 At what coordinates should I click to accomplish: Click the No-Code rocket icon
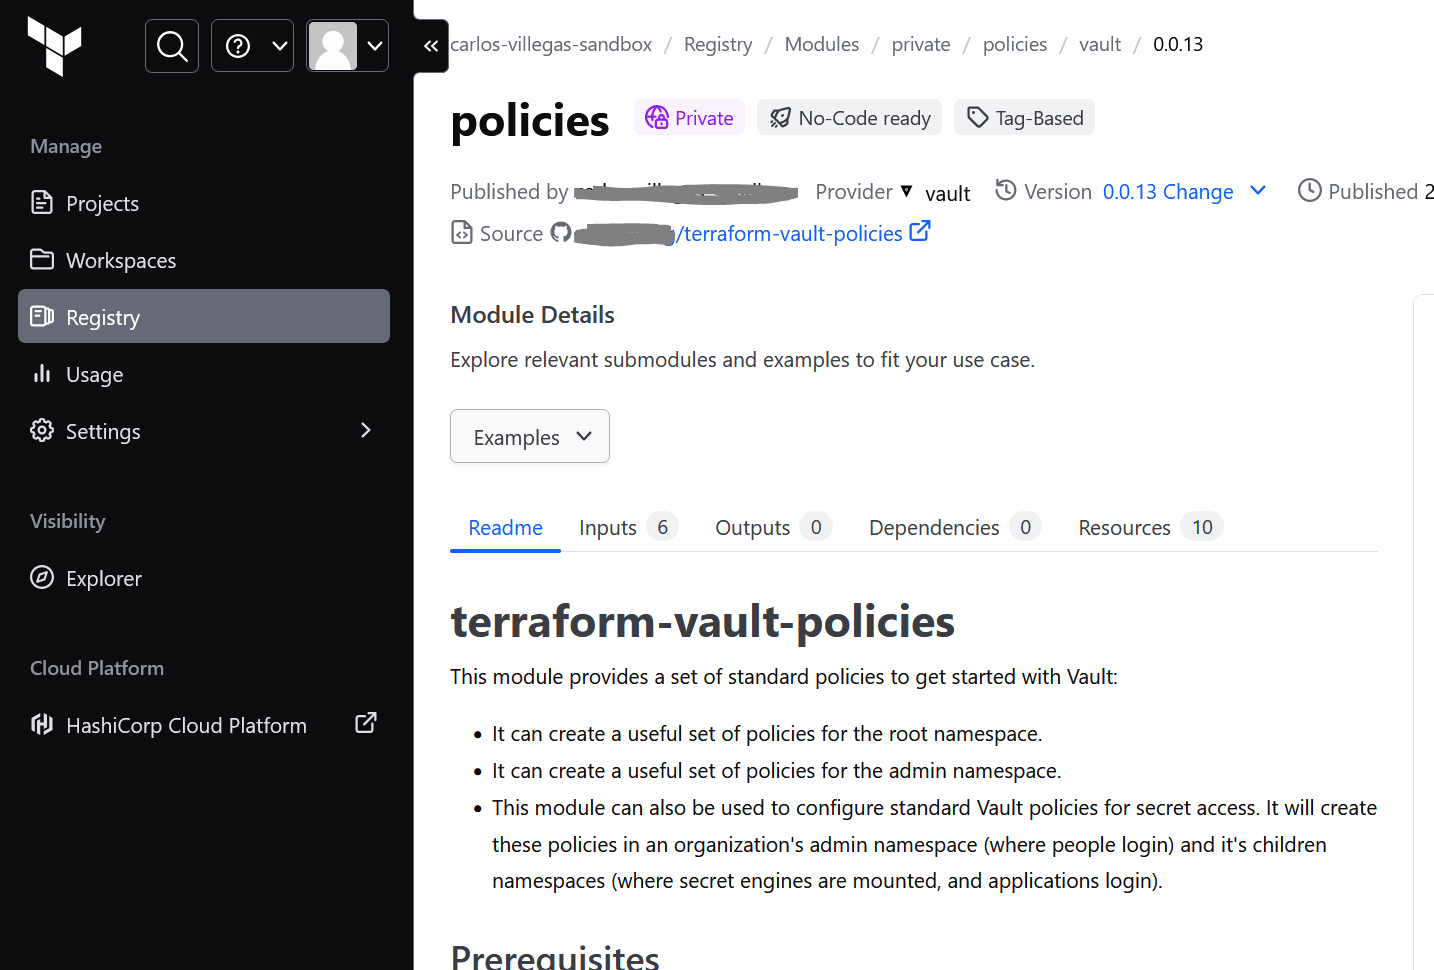[x=780, y=118]
